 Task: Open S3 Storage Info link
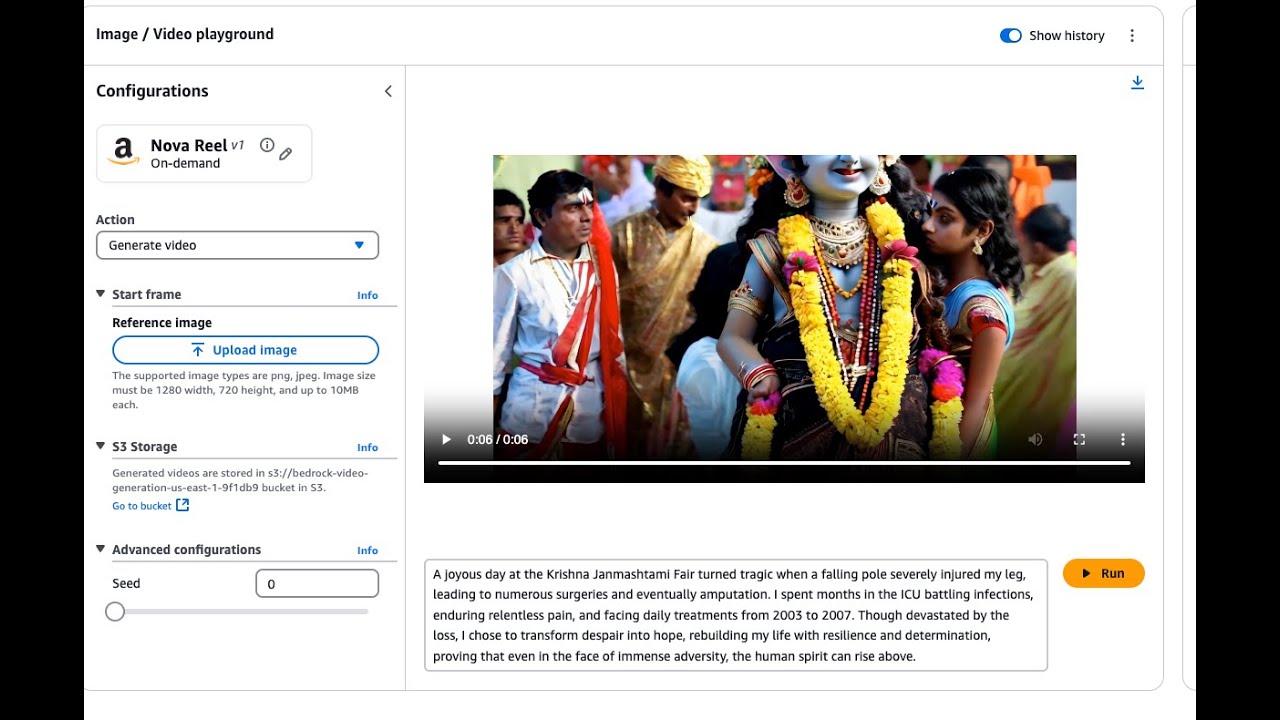pos(368,447)
